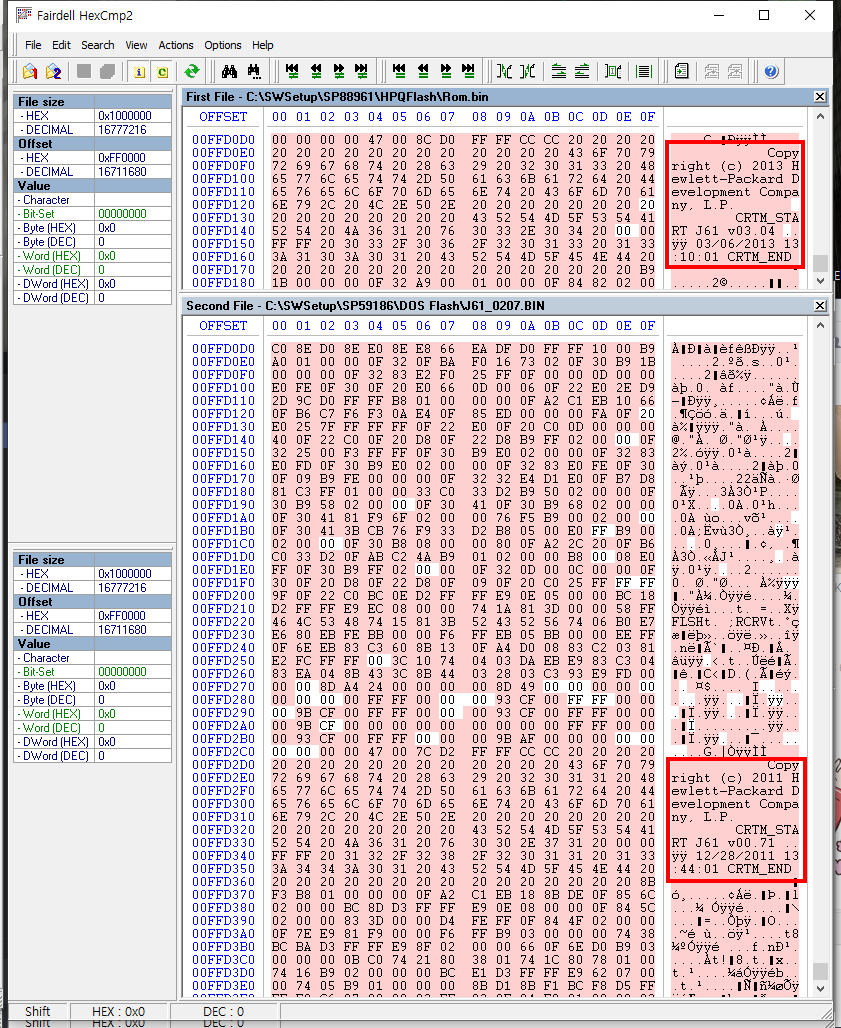Click the First File pane scrollbar thumb

tap(819, 263)
